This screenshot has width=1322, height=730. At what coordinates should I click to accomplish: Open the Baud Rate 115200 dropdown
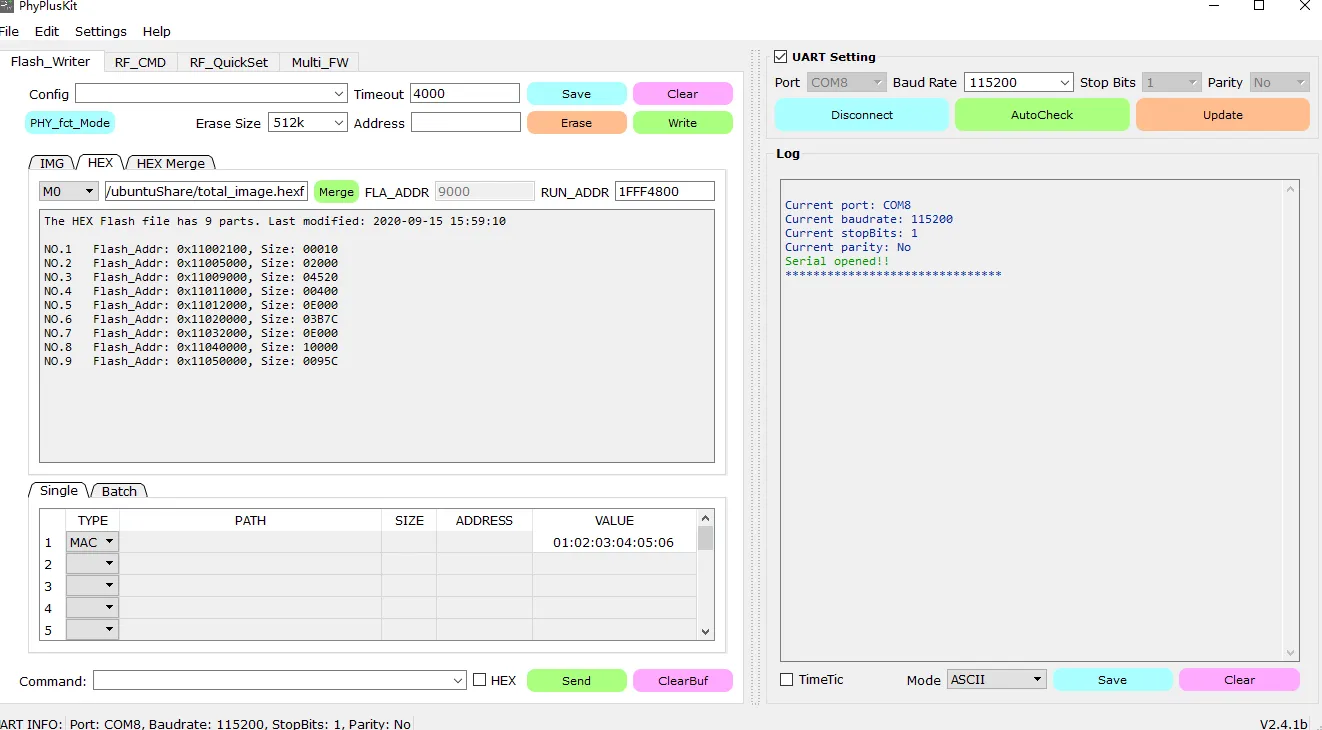click(1019, 82)
